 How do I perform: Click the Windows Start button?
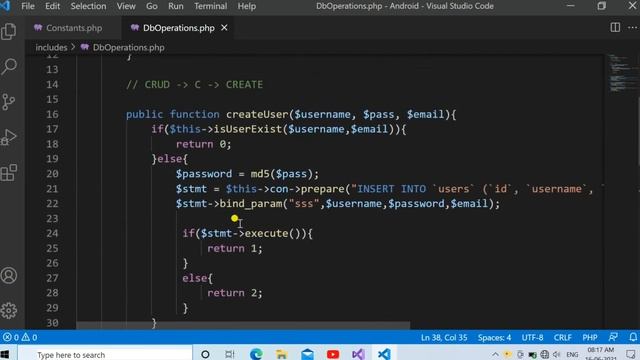(5, 354)
